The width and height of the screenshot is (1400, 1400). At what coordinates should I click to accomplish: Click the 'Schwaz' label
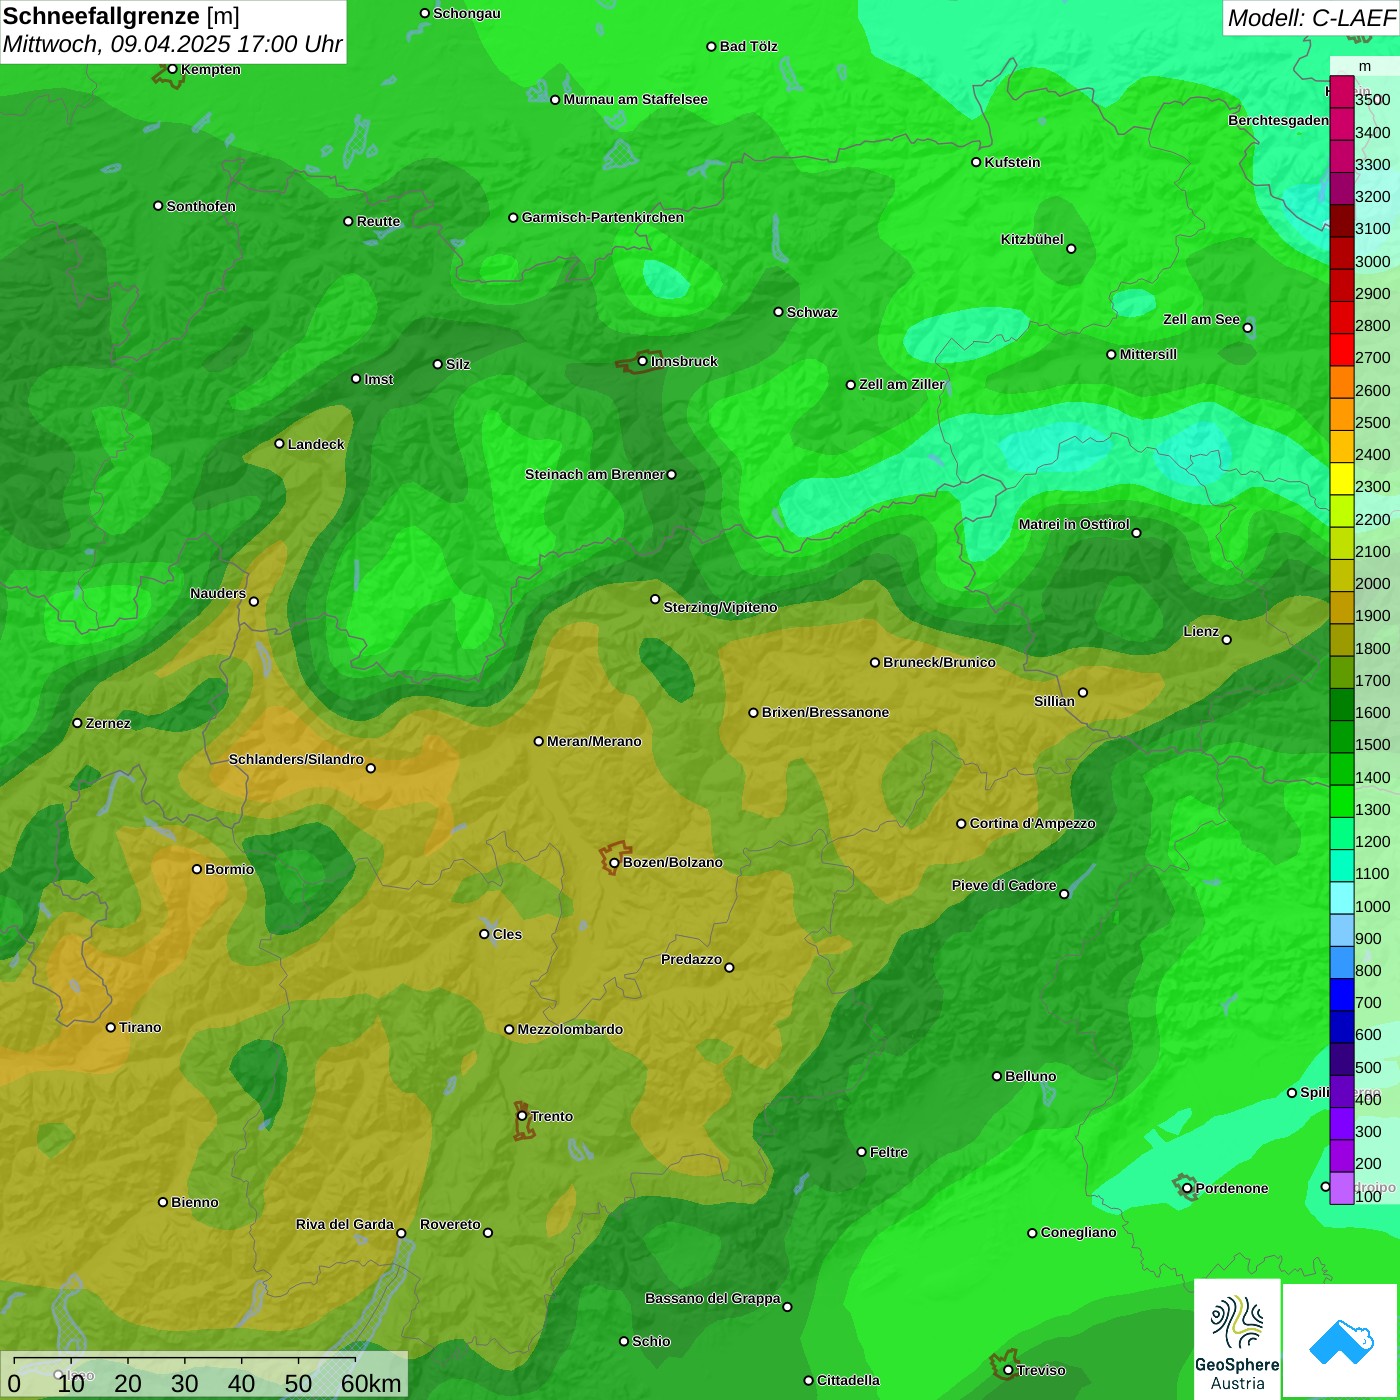pyautogui.click(x=812, y=312)
